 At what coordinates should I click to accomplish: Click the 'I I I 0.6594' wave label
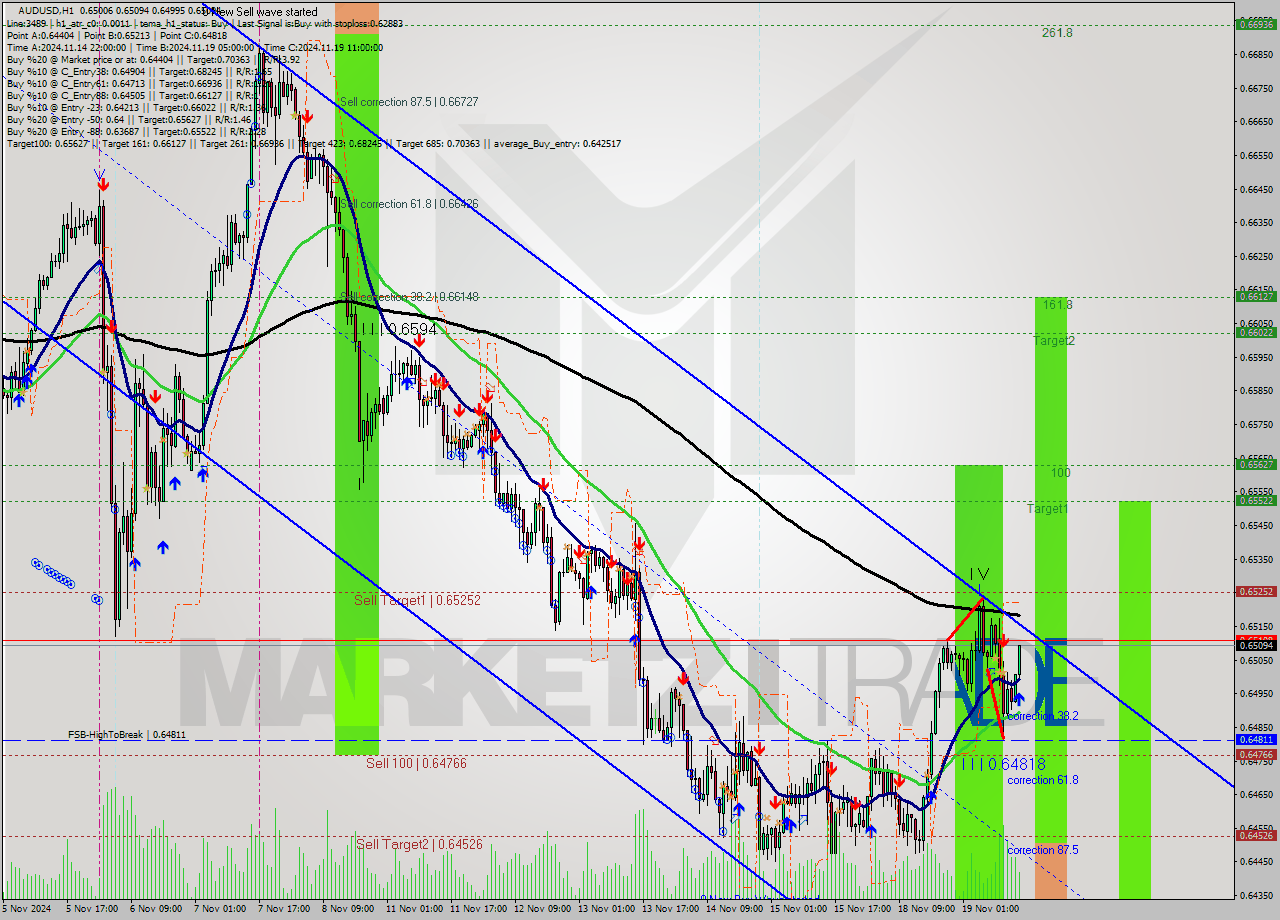click(x=399, y=329)
